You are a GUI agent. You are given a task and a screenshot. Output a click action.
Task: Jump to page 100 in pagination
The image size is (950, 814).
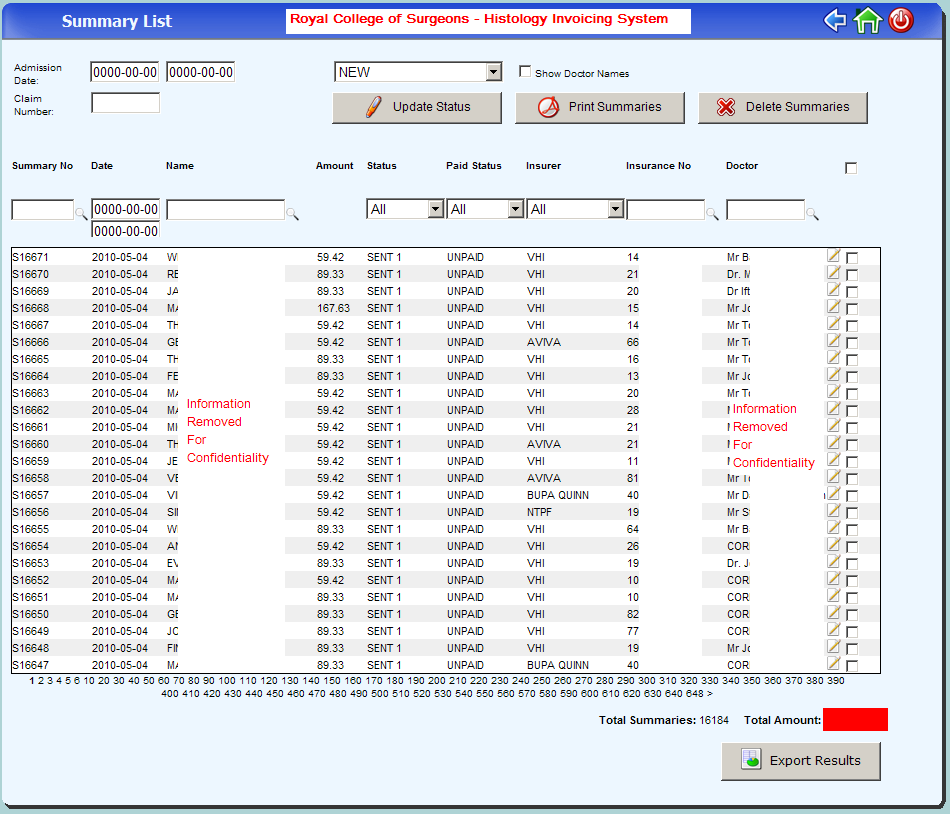[x=227, y=680]
